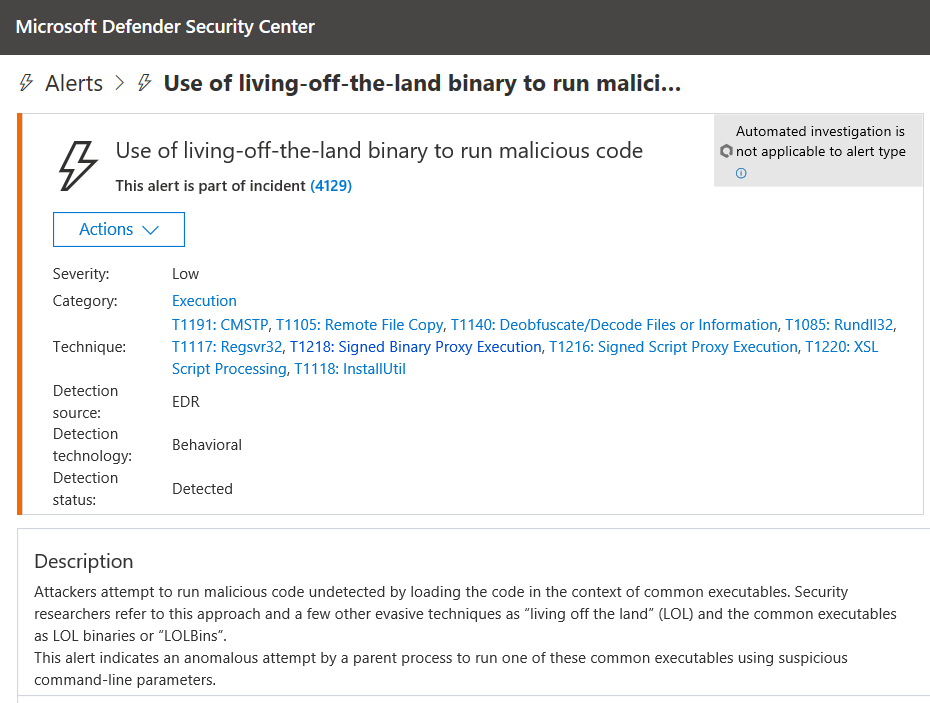View T1216: Signed Script Proxy Execution
Viewport: 930px width, 703px height.
[x=673, y=347]
